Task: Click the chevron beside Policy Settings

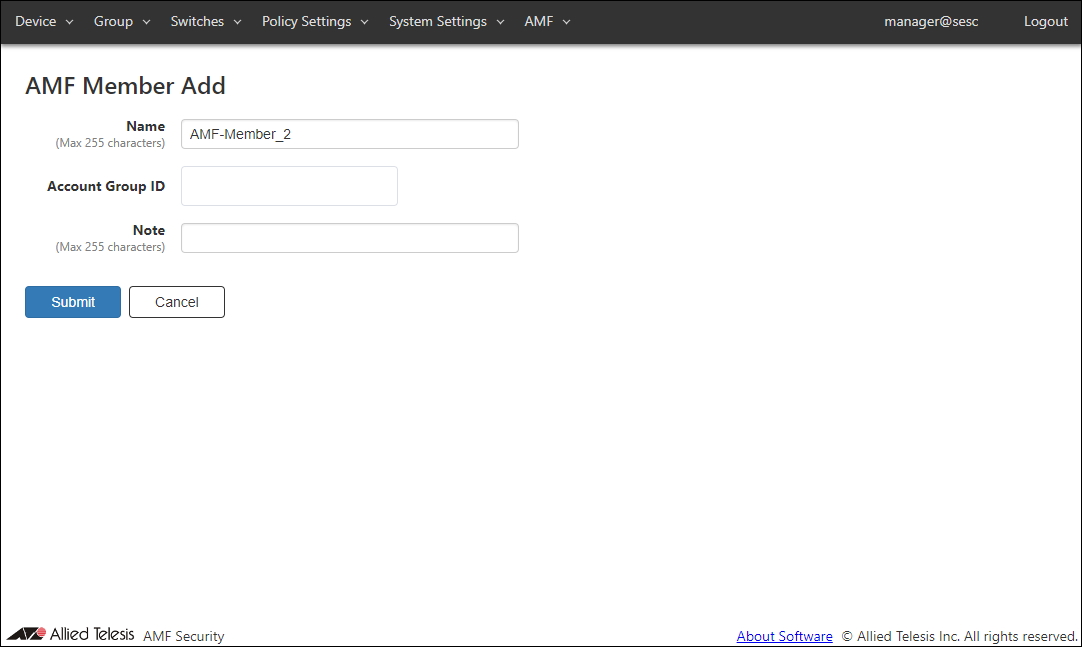Action: pyautogui.click(x=364, y=22)
